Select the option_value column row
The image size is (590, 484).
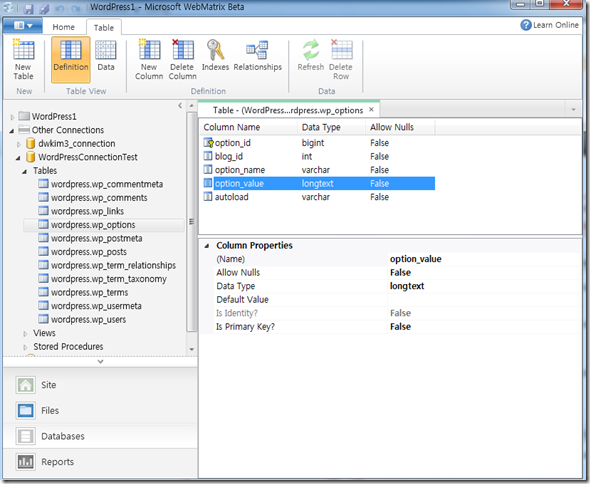[318, 184]
